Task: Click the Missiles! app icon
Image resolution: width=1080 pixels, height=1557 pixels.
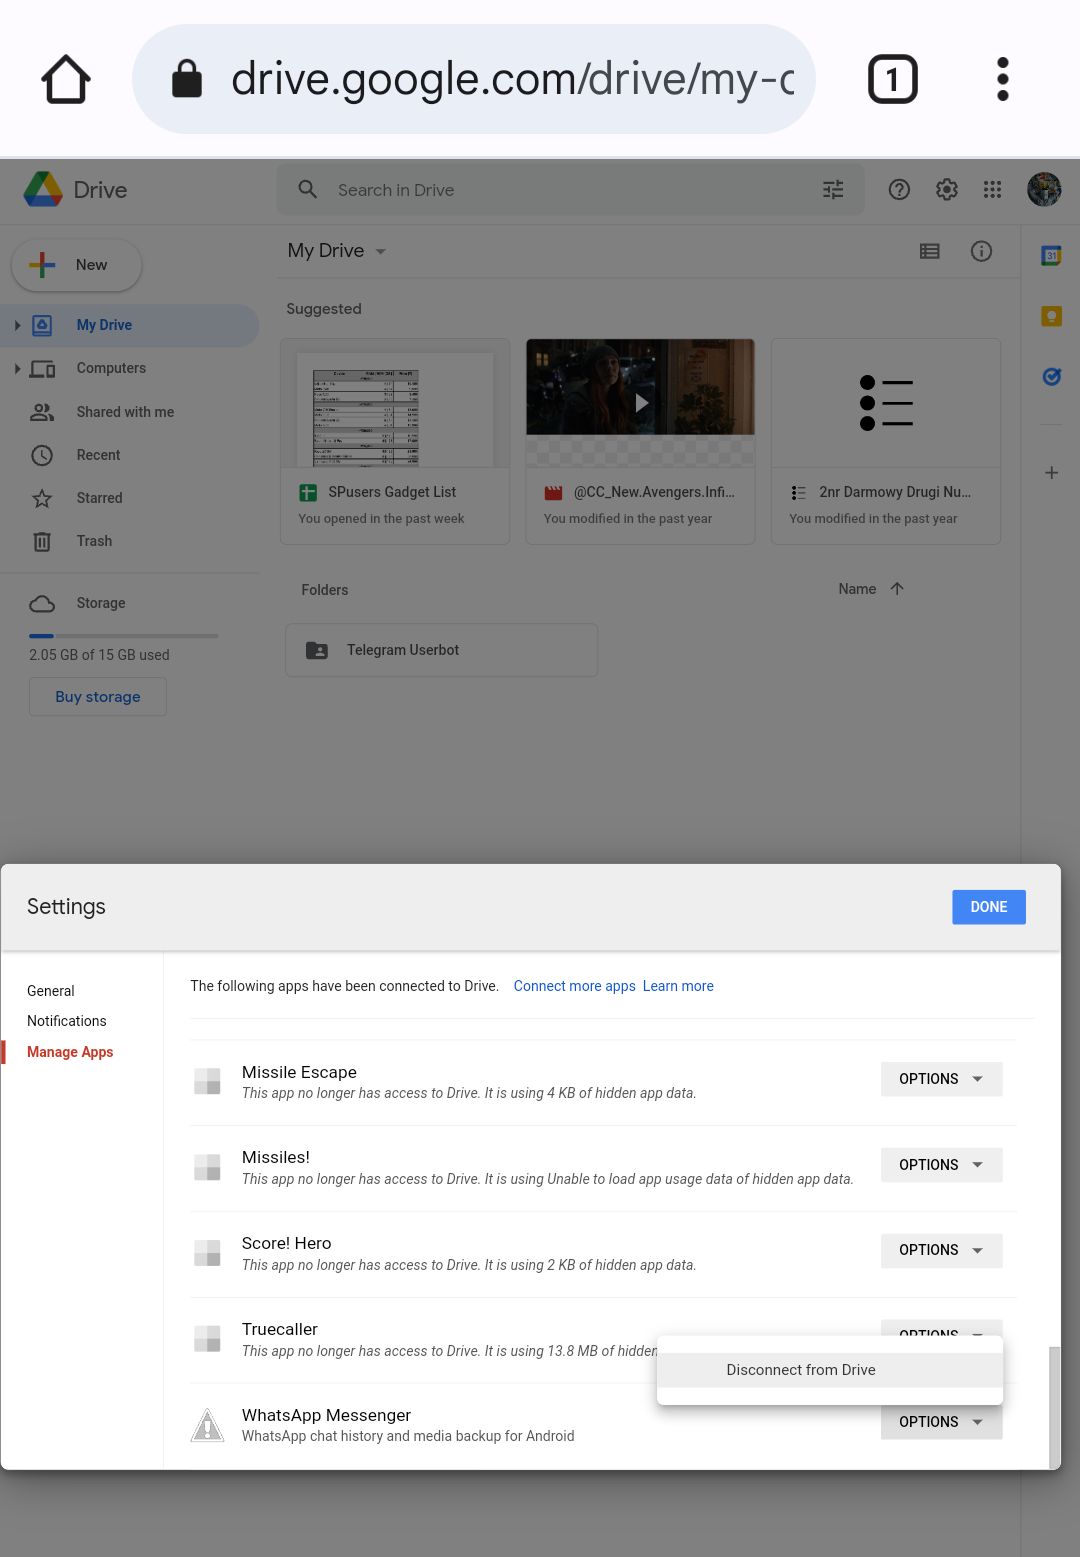Action: tap(207, 1167)
